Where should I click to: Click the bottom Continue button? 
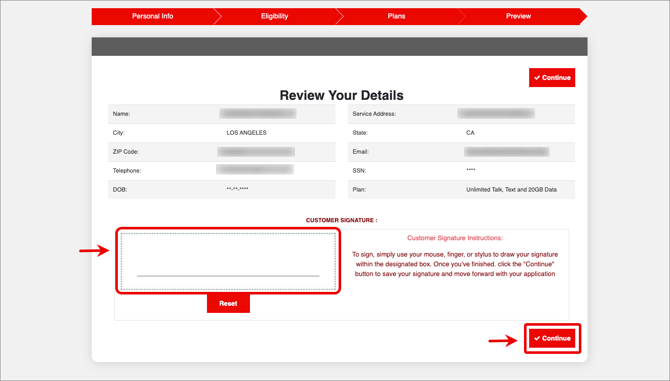click(x=552, y=338)
